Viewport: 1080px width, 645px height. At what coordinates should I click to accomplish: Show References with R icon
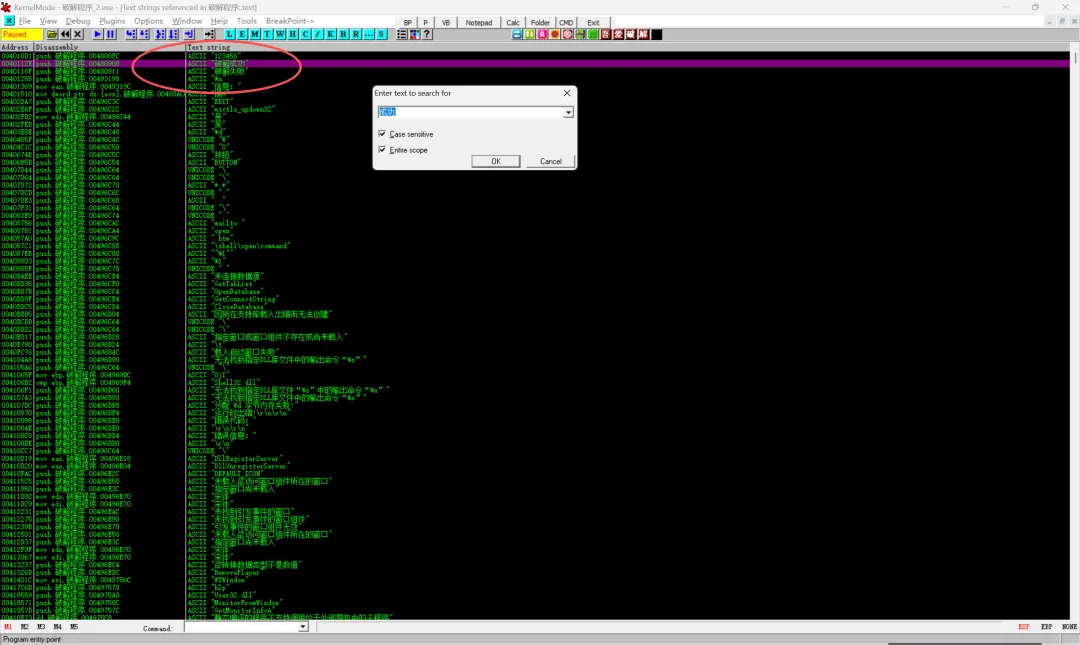pyautogui.click(x=356, y=34)
